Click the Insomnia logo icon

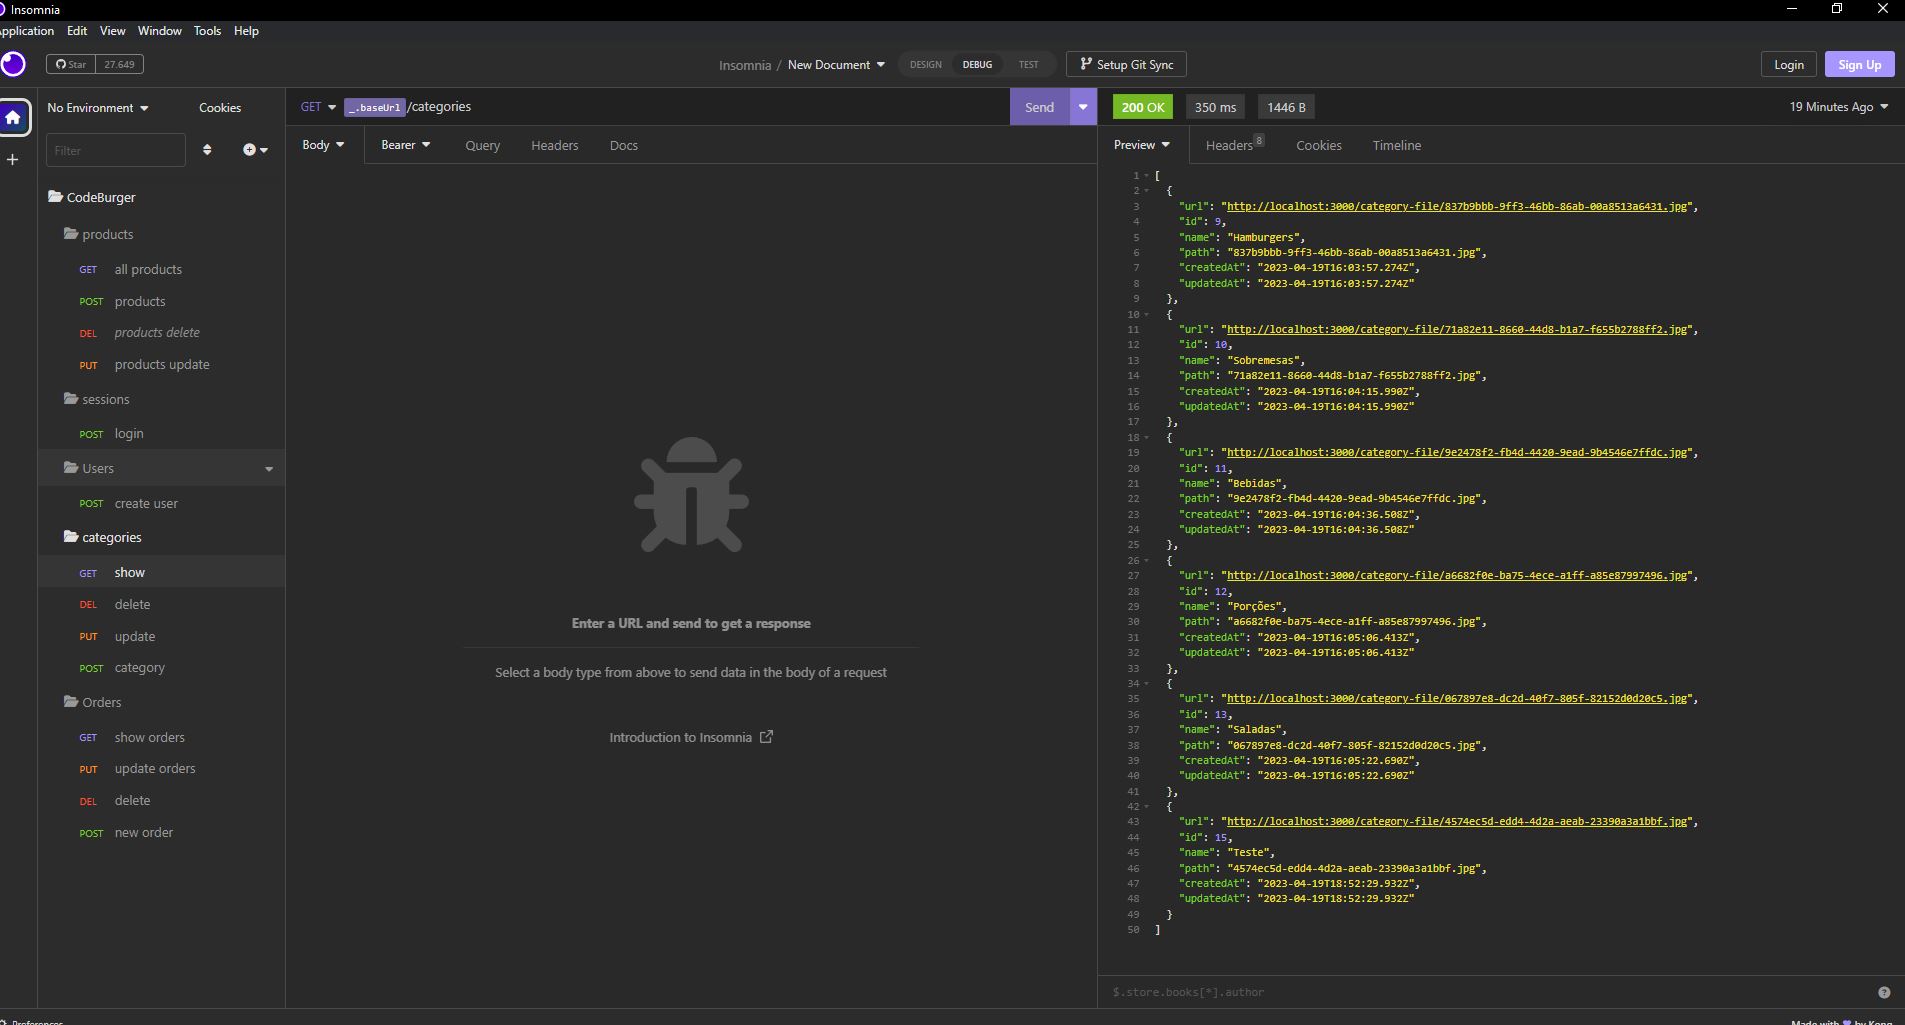13,64
